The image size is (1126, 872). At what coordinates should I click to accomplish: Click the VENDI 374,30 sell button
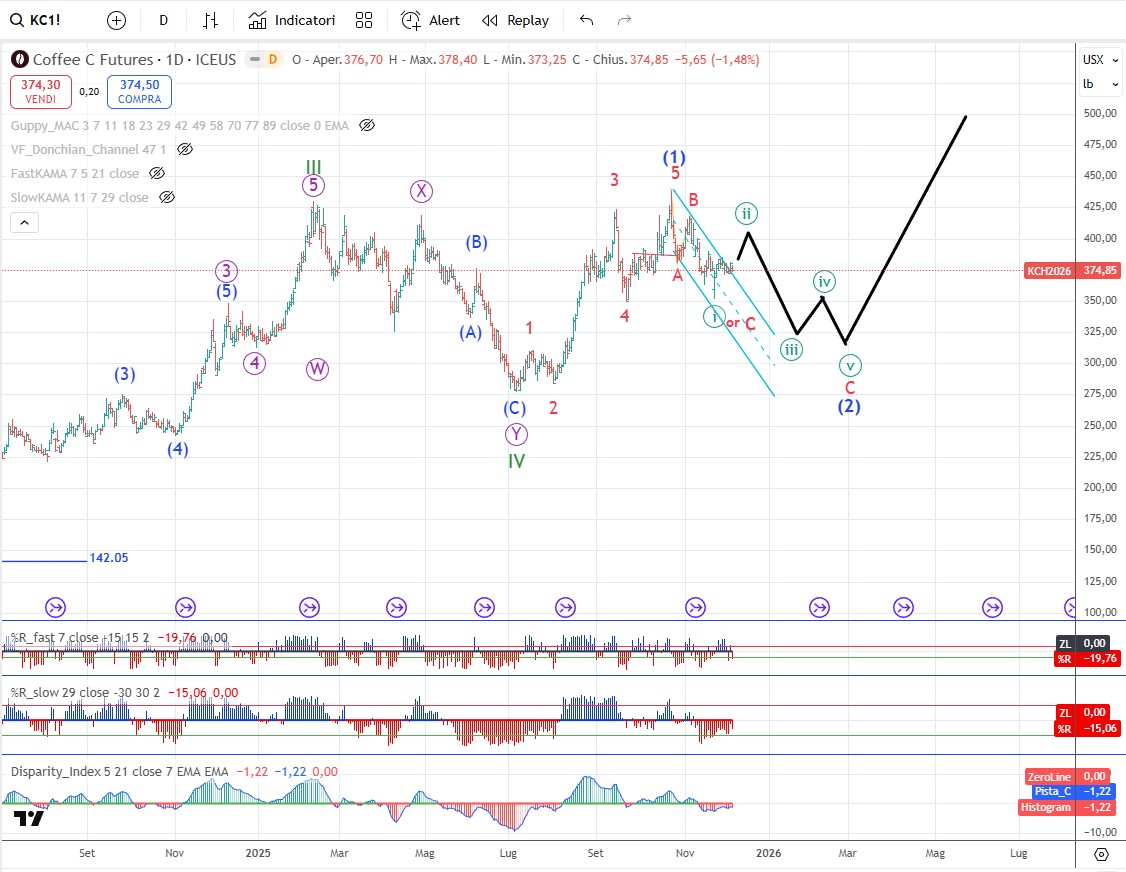(x=41, y=91)
